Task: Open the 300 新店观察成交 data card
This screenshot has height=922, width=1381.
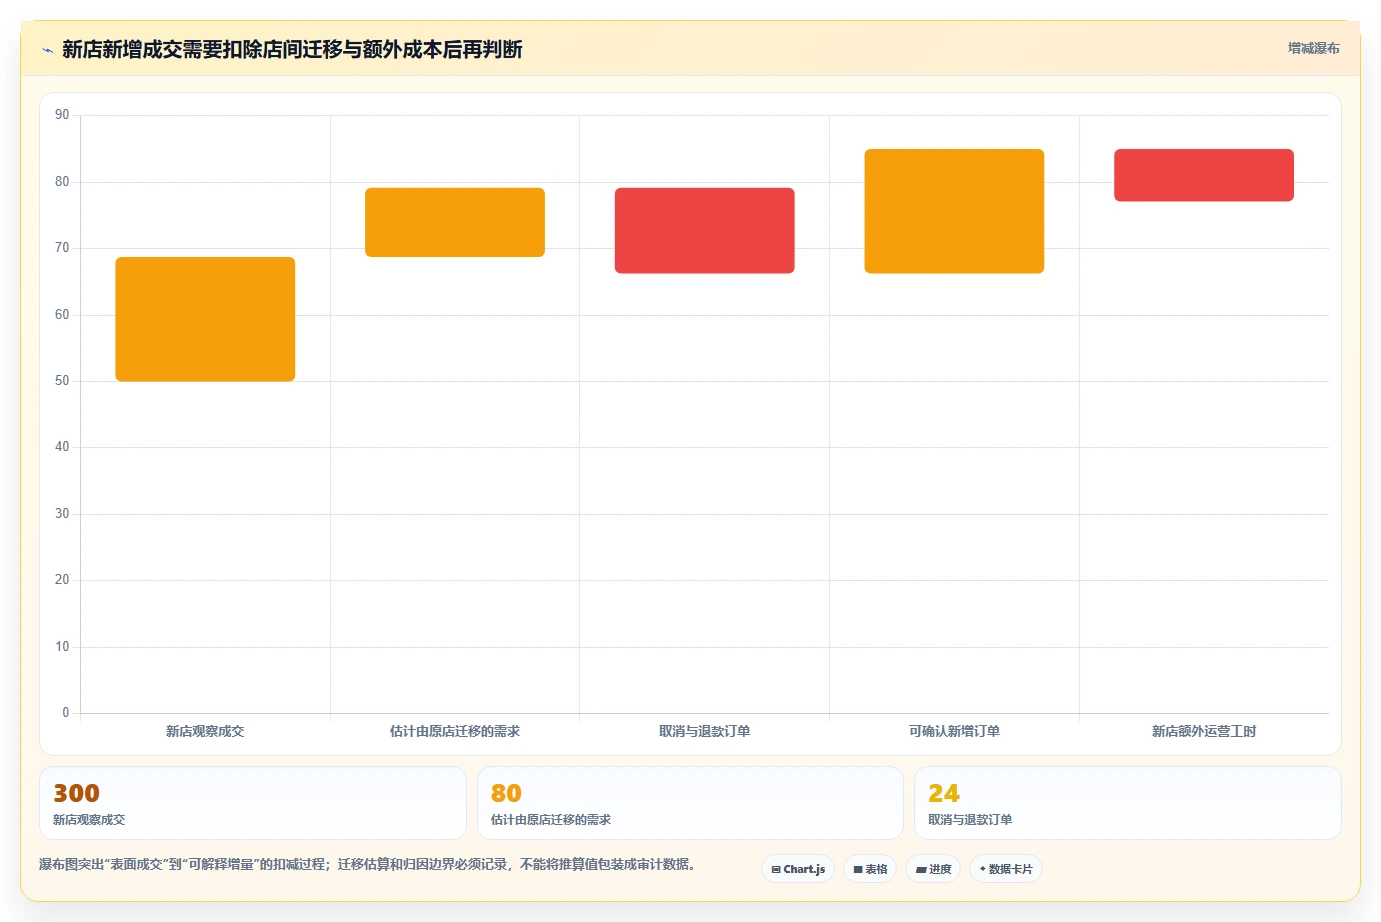Action: 253,803
